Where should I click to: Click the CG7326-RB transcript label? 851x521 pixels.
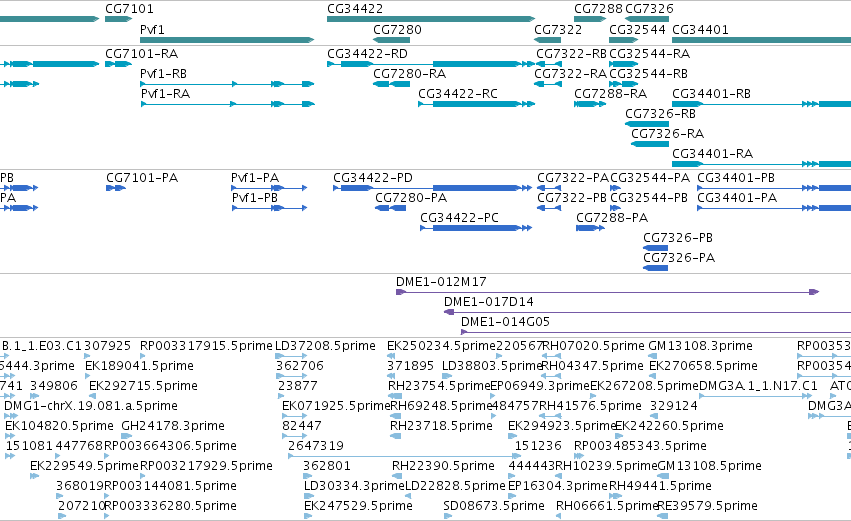[661, 114]
